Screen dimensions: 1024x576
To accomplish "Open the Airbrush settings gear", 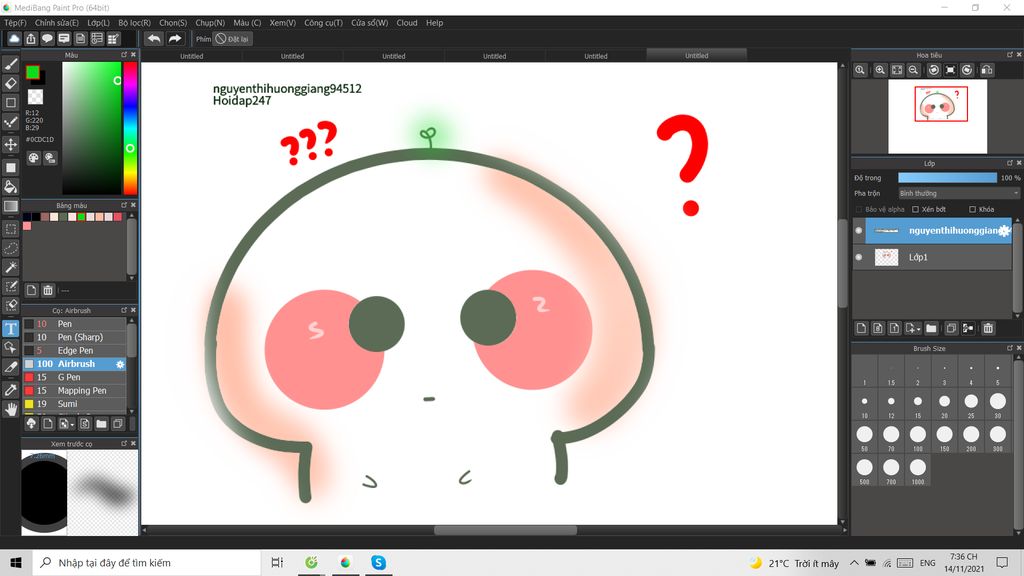I will pyautogui.click(x=120, y=364).
